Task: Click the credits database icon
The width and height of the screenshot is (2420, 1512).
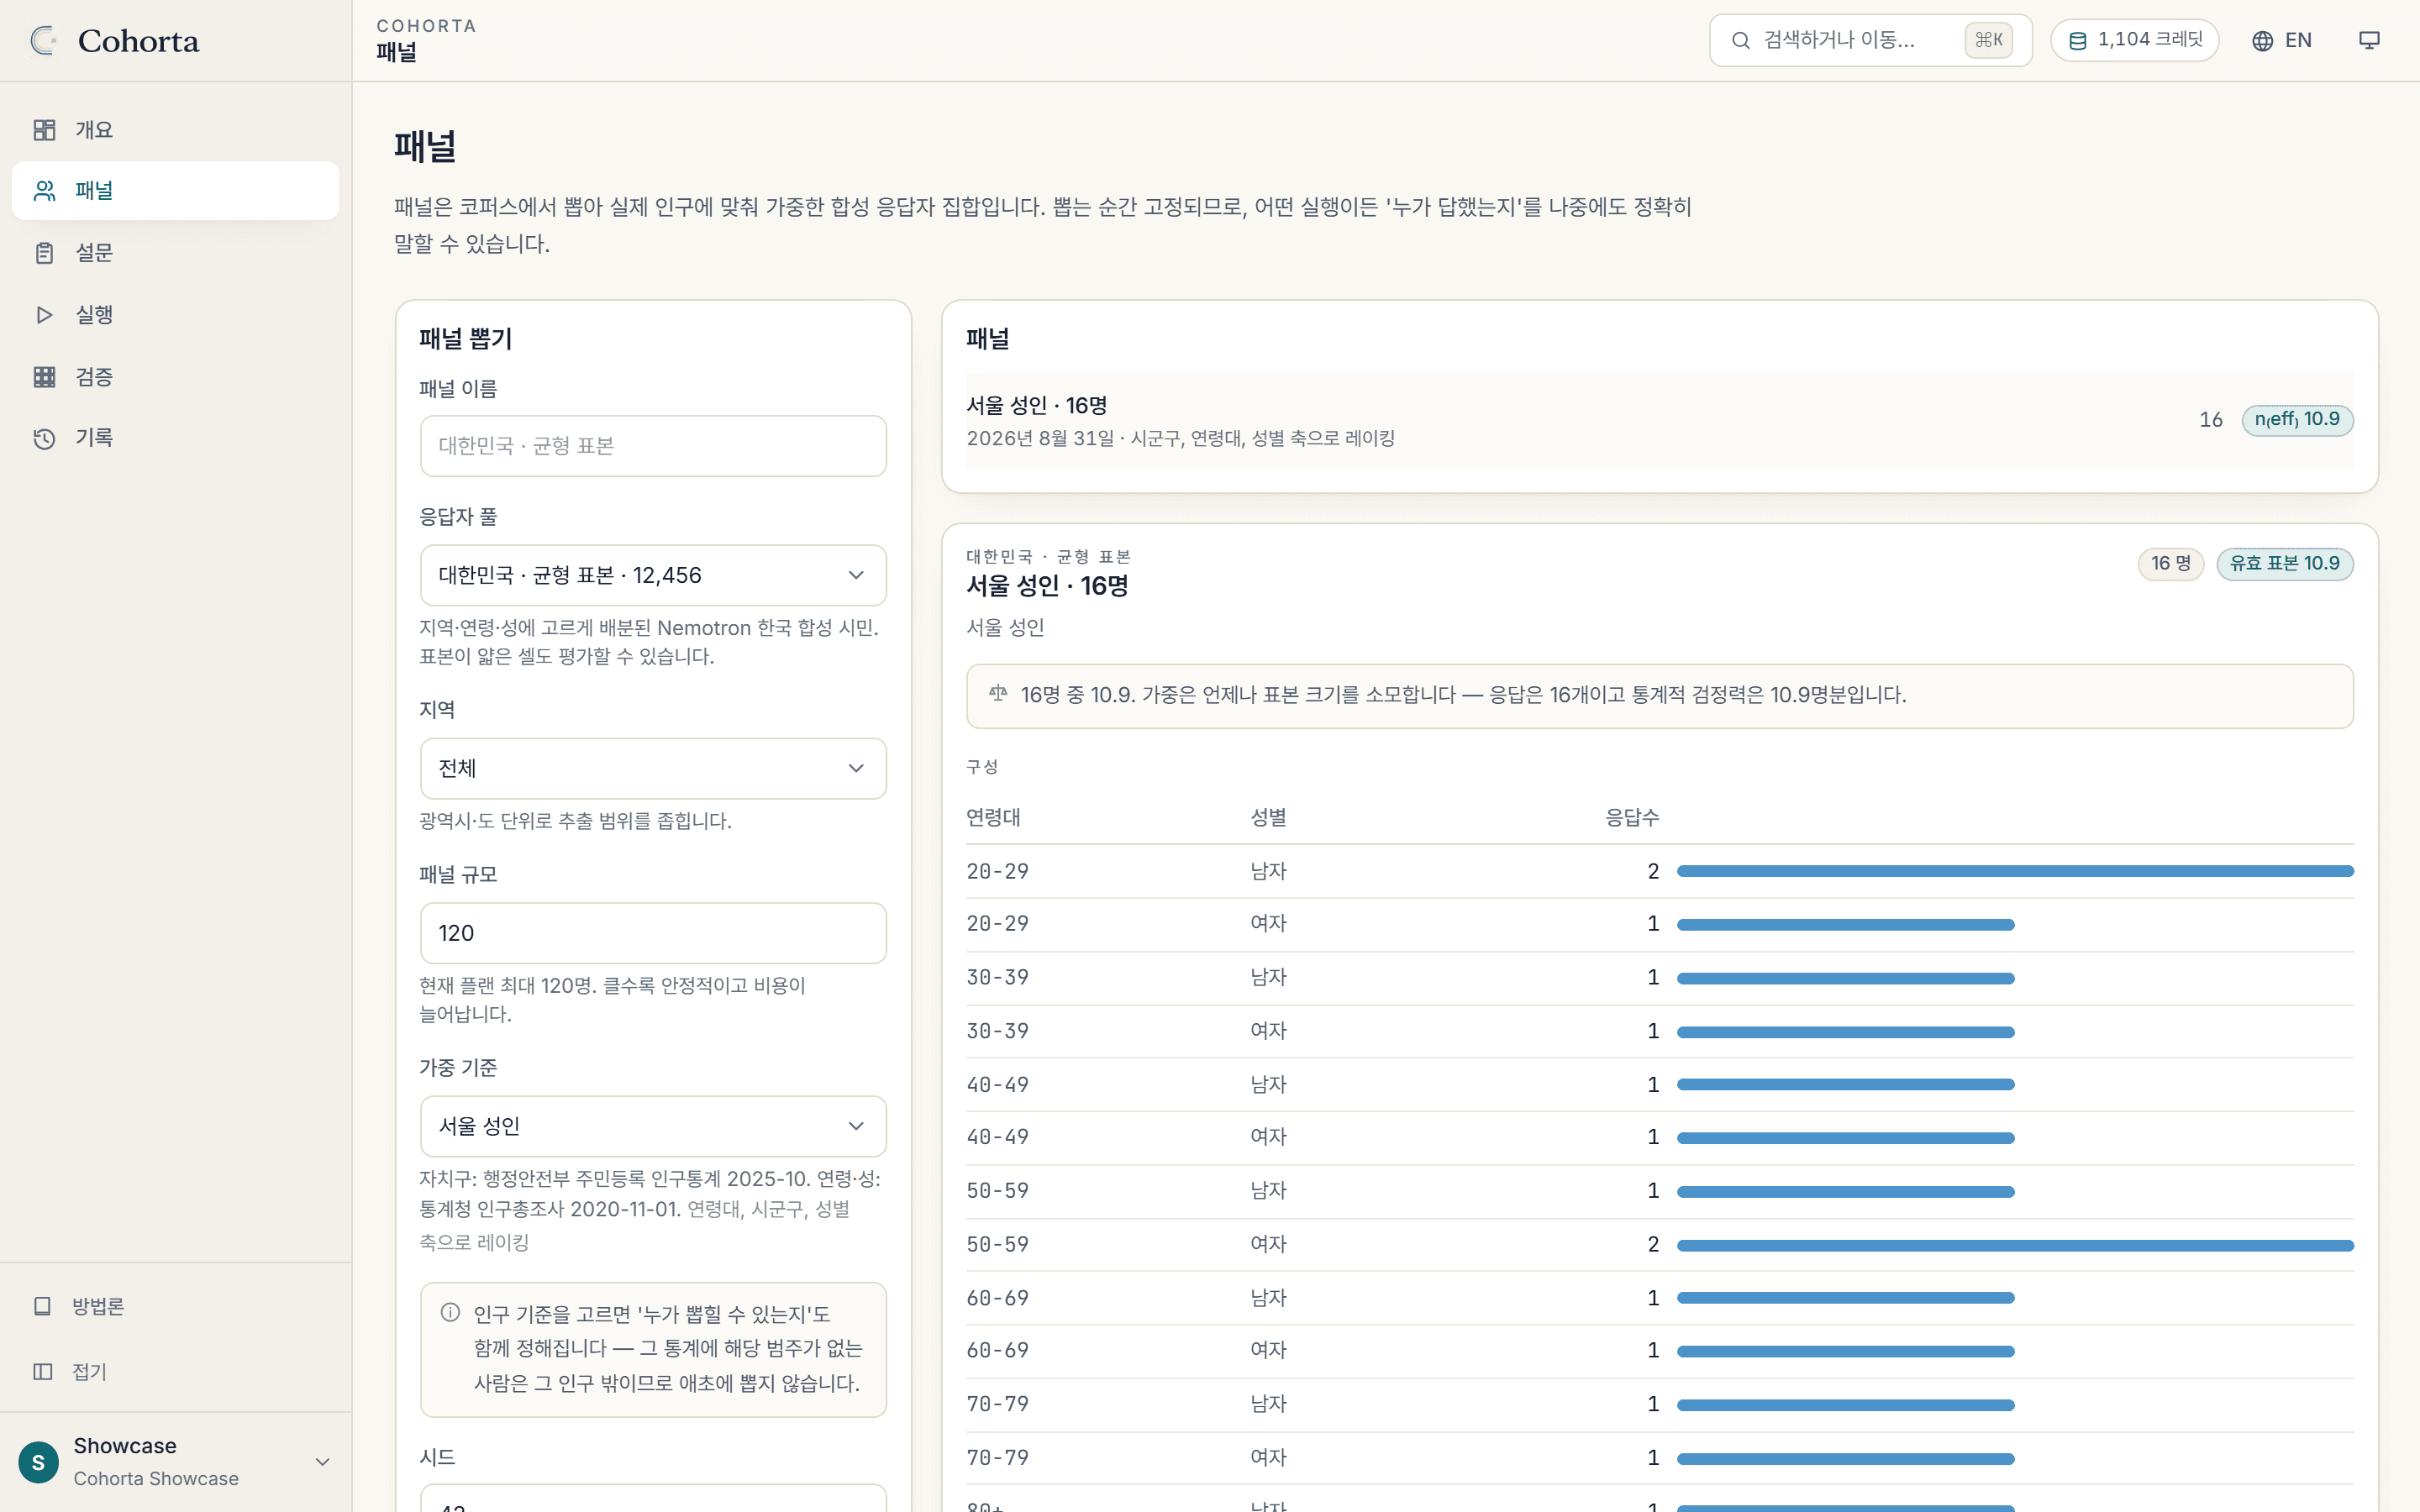Action: coord(2077,40)
